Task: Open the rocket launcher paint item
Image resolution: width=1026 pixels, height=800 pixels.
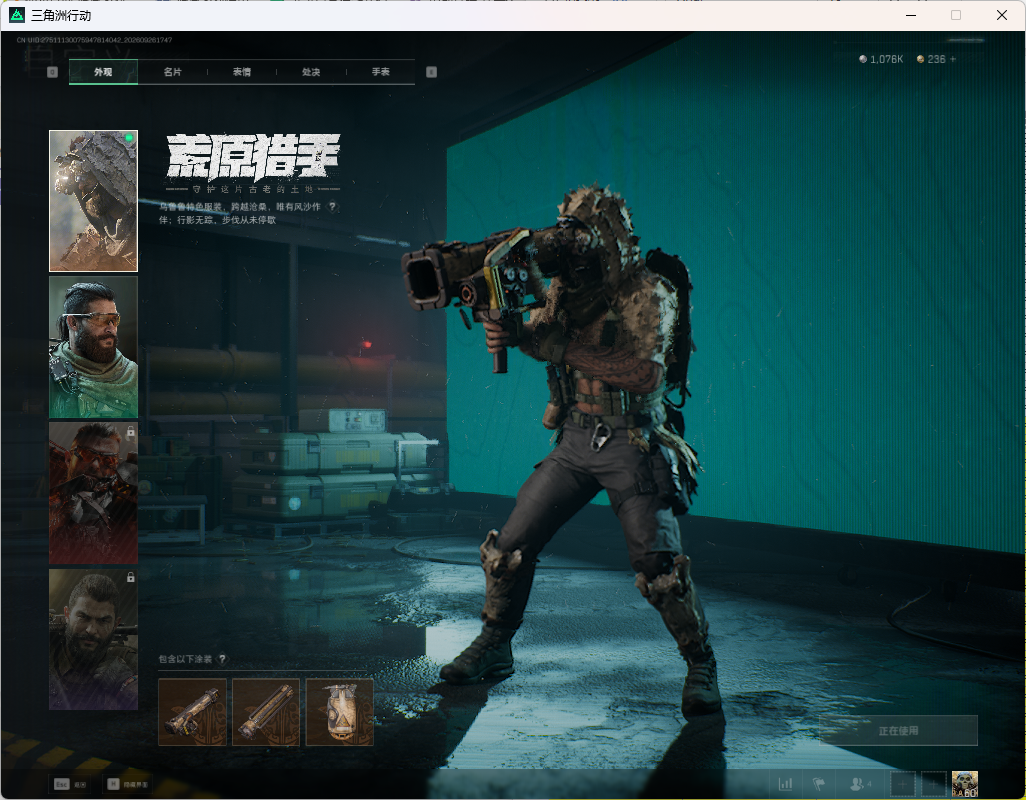Action: 192,712
